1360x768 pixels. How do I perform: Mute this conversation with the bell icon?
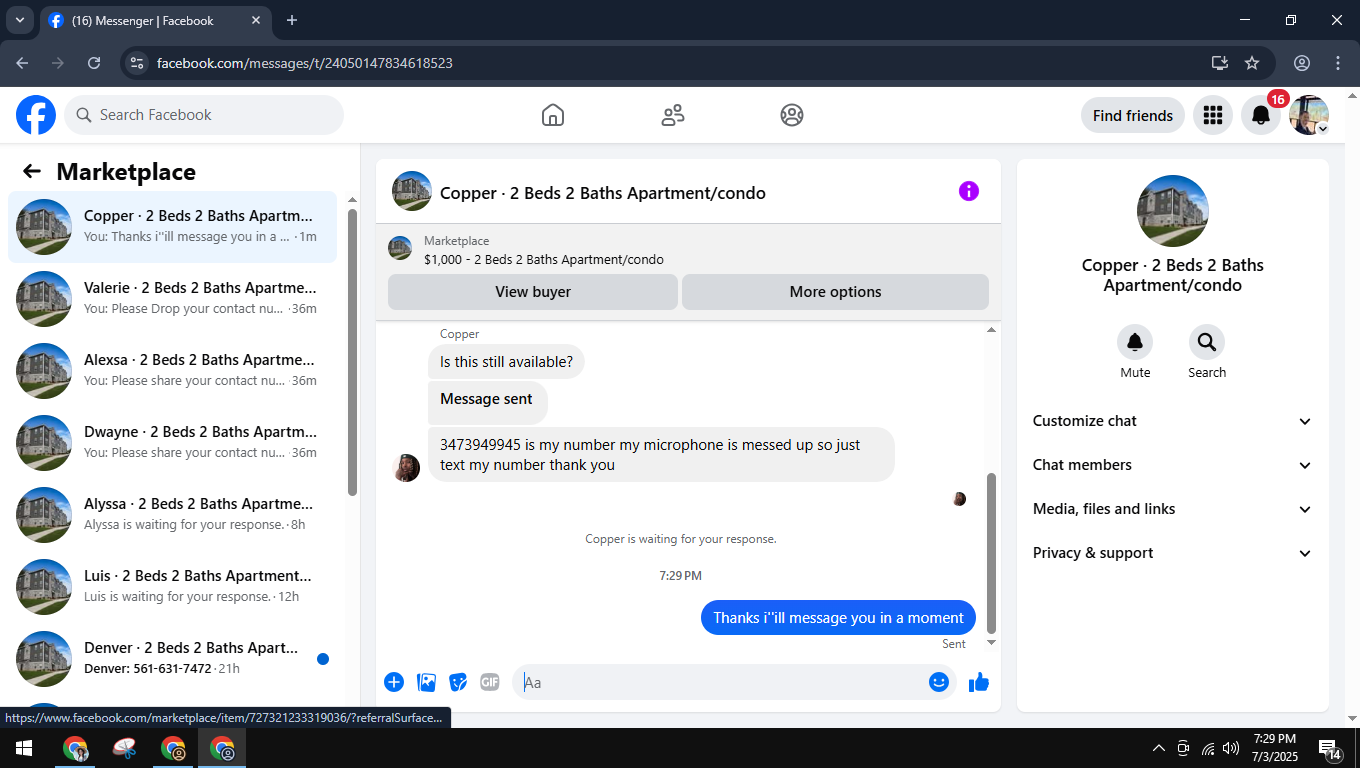coord(1135,343)
